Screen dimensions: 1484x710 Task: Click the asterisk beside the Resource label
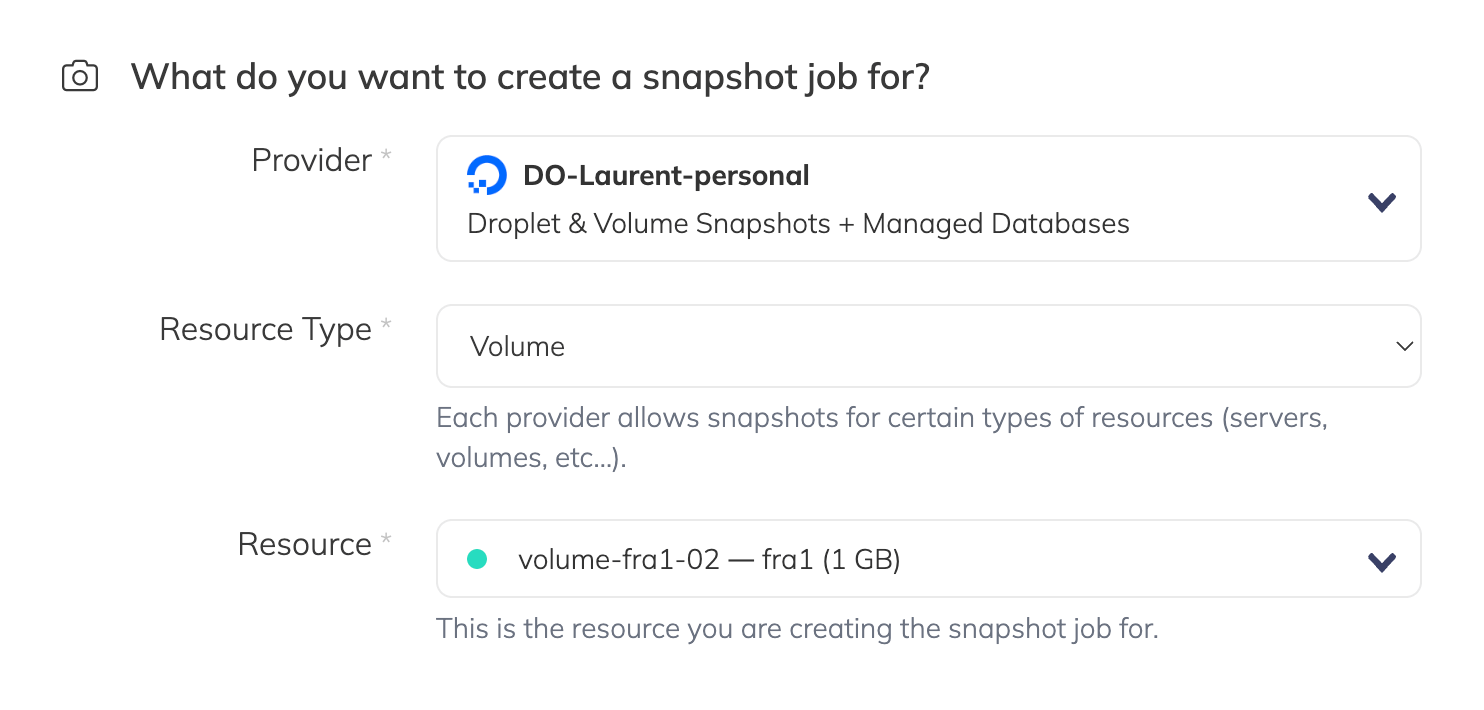coord(385,542)
